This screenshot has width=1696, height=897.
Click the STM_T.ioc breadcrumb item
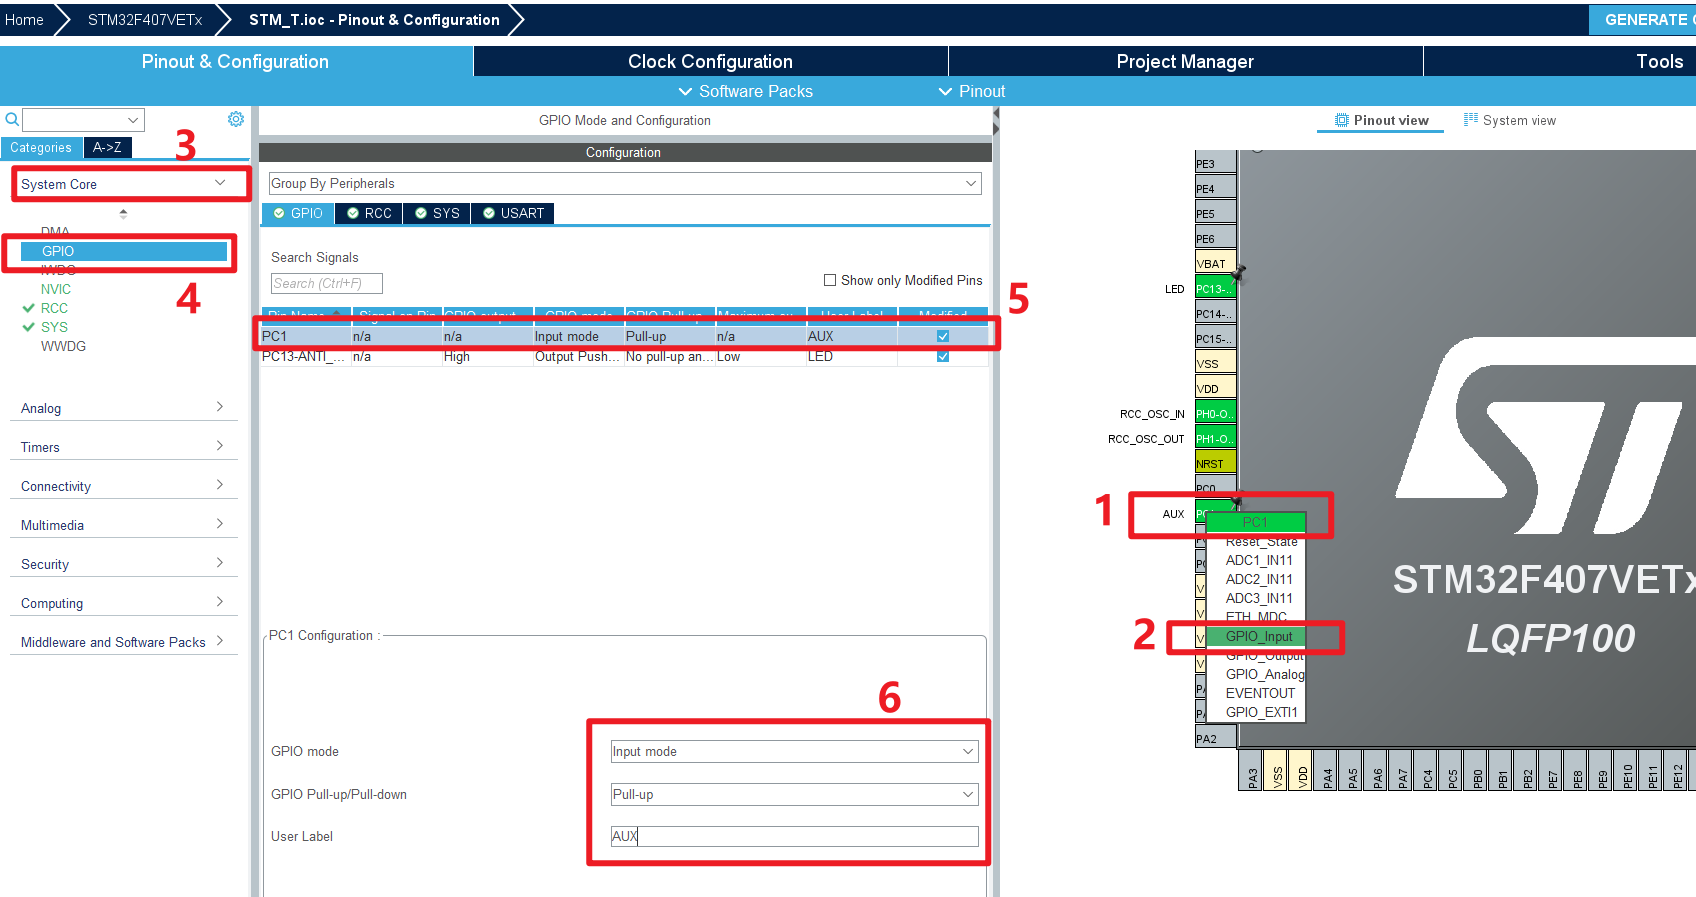374,20
